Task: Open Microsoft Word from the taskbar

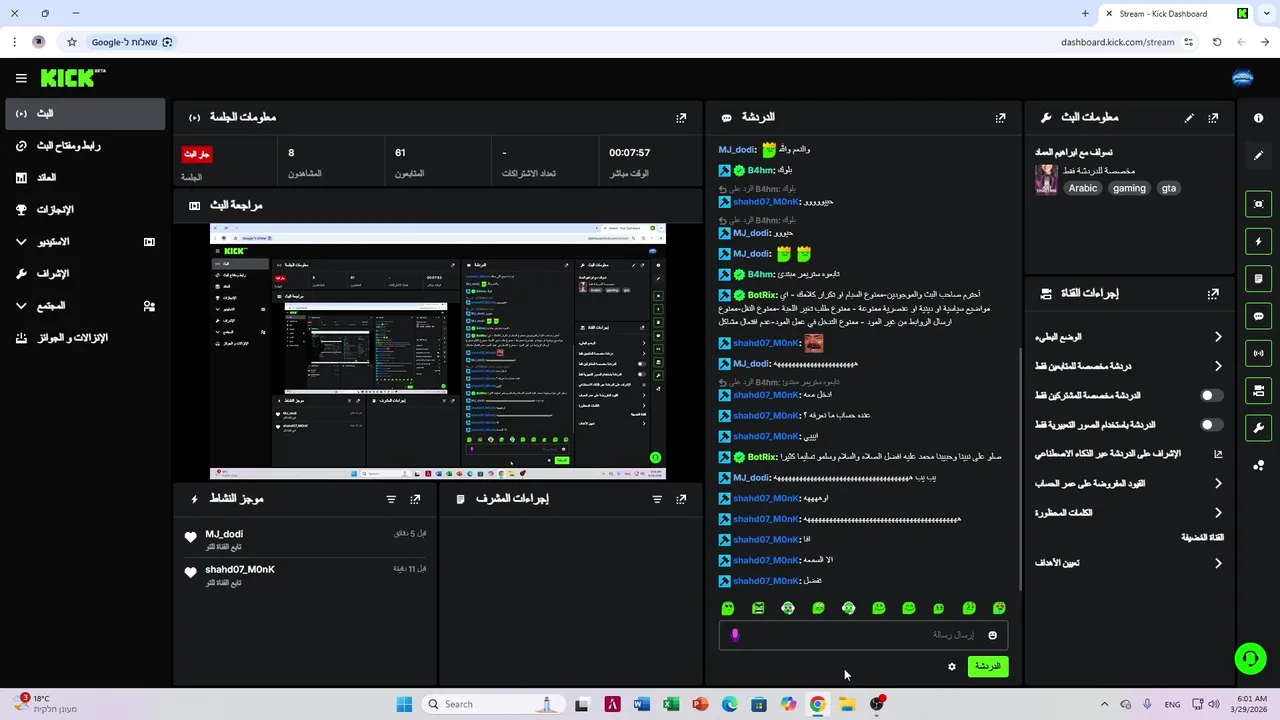Action: point(641,704)
